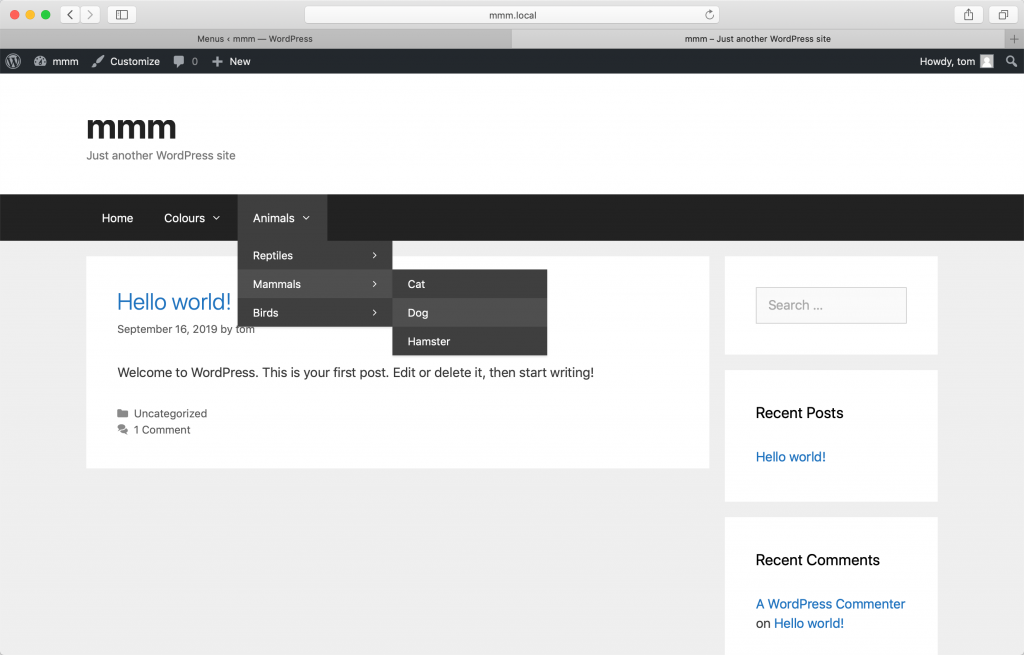Screen dimensions: 1024x655
Task: Click the A WordPress Commenter link
Action: (830, 604)
